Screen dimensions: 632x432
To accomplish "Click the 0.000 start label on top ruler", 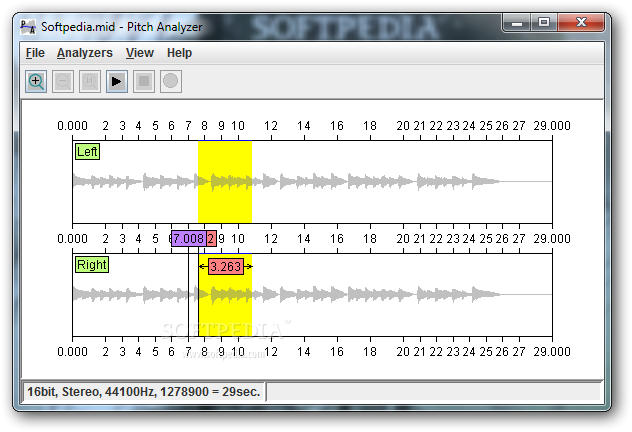I will pyautogui.click(x=73, y=126).
